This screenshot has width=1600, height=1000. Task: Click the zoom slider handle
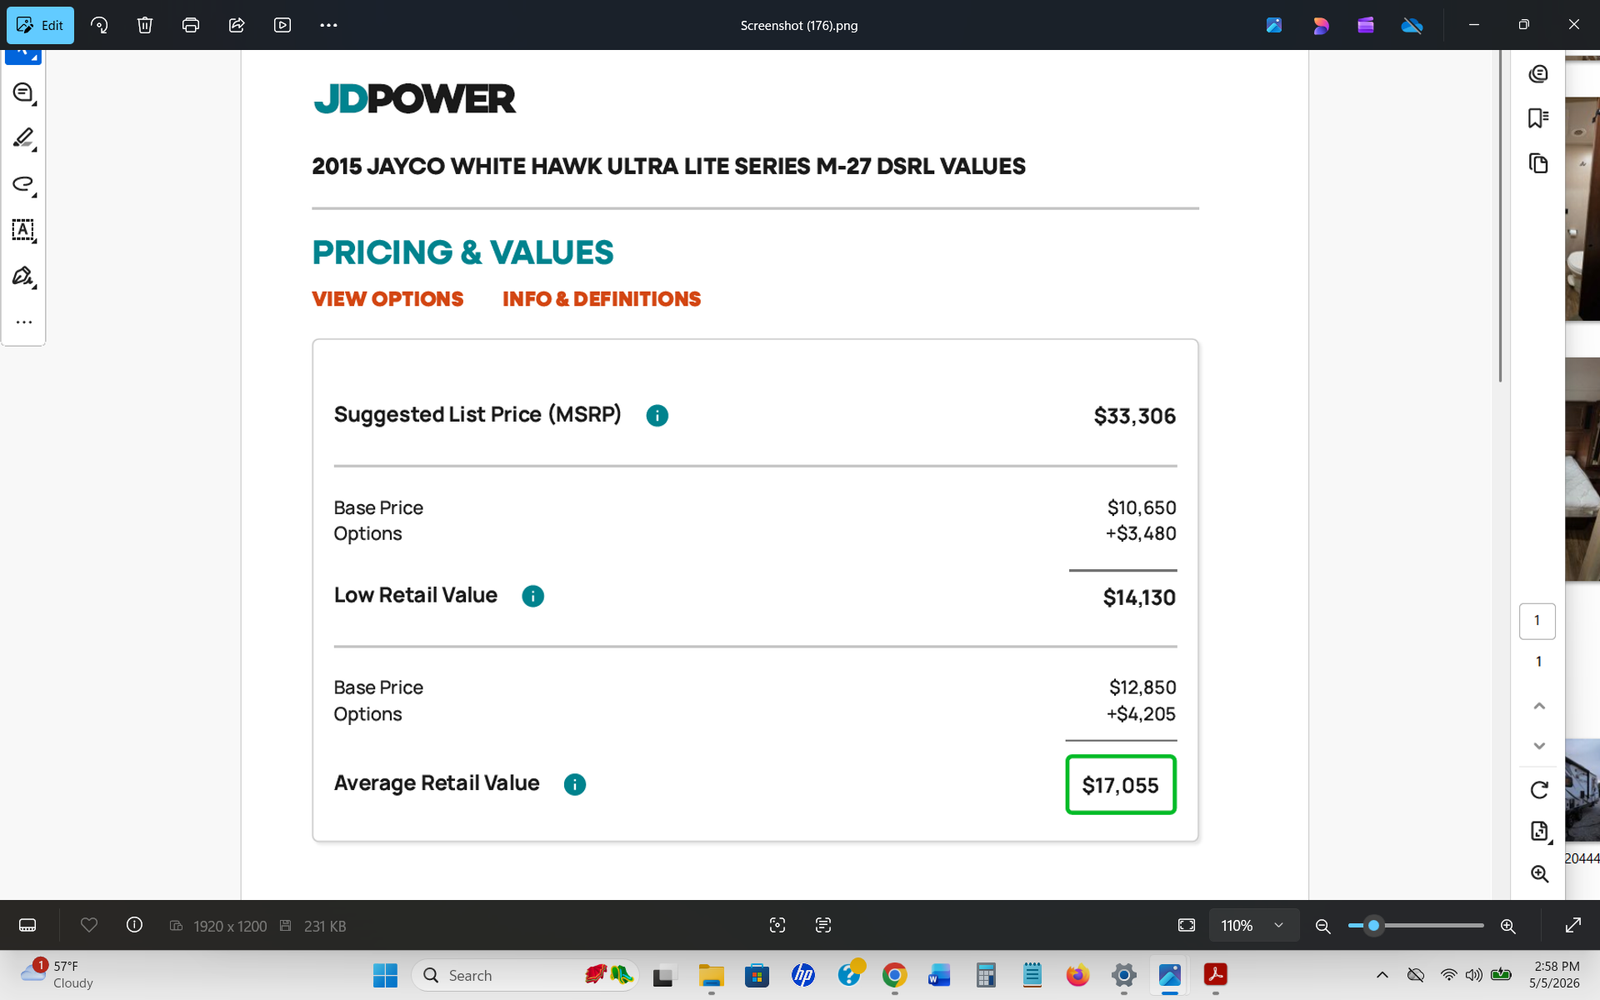(x=1374, y=925)
